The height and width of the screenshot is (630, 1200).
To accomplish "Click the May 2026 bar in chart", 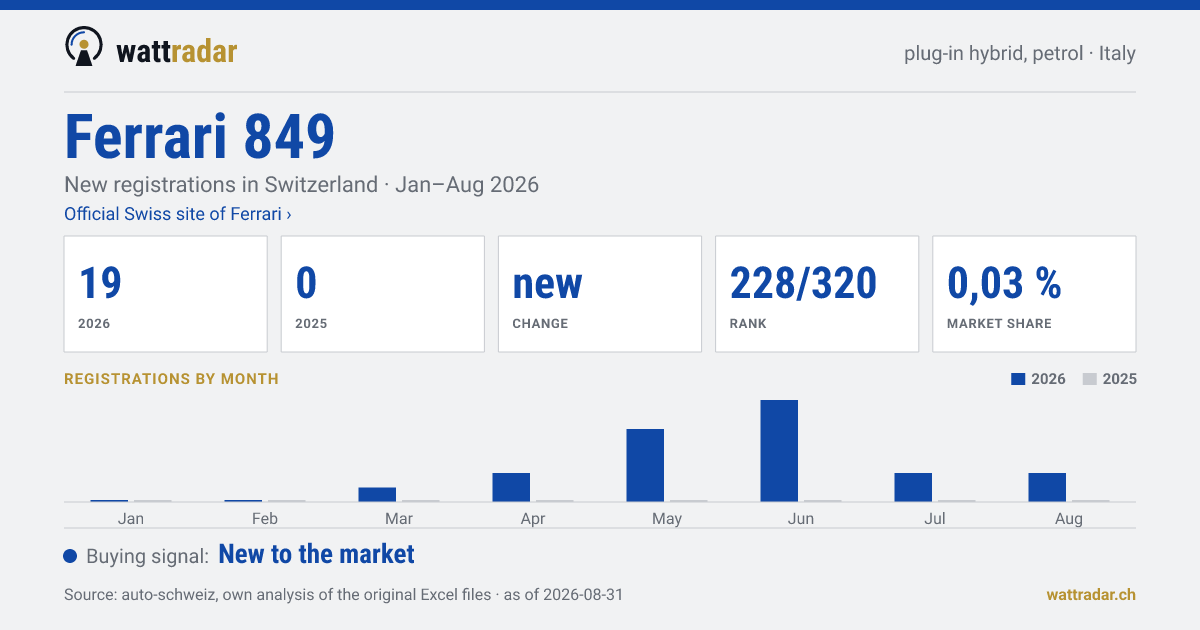I will pos(645,465).
